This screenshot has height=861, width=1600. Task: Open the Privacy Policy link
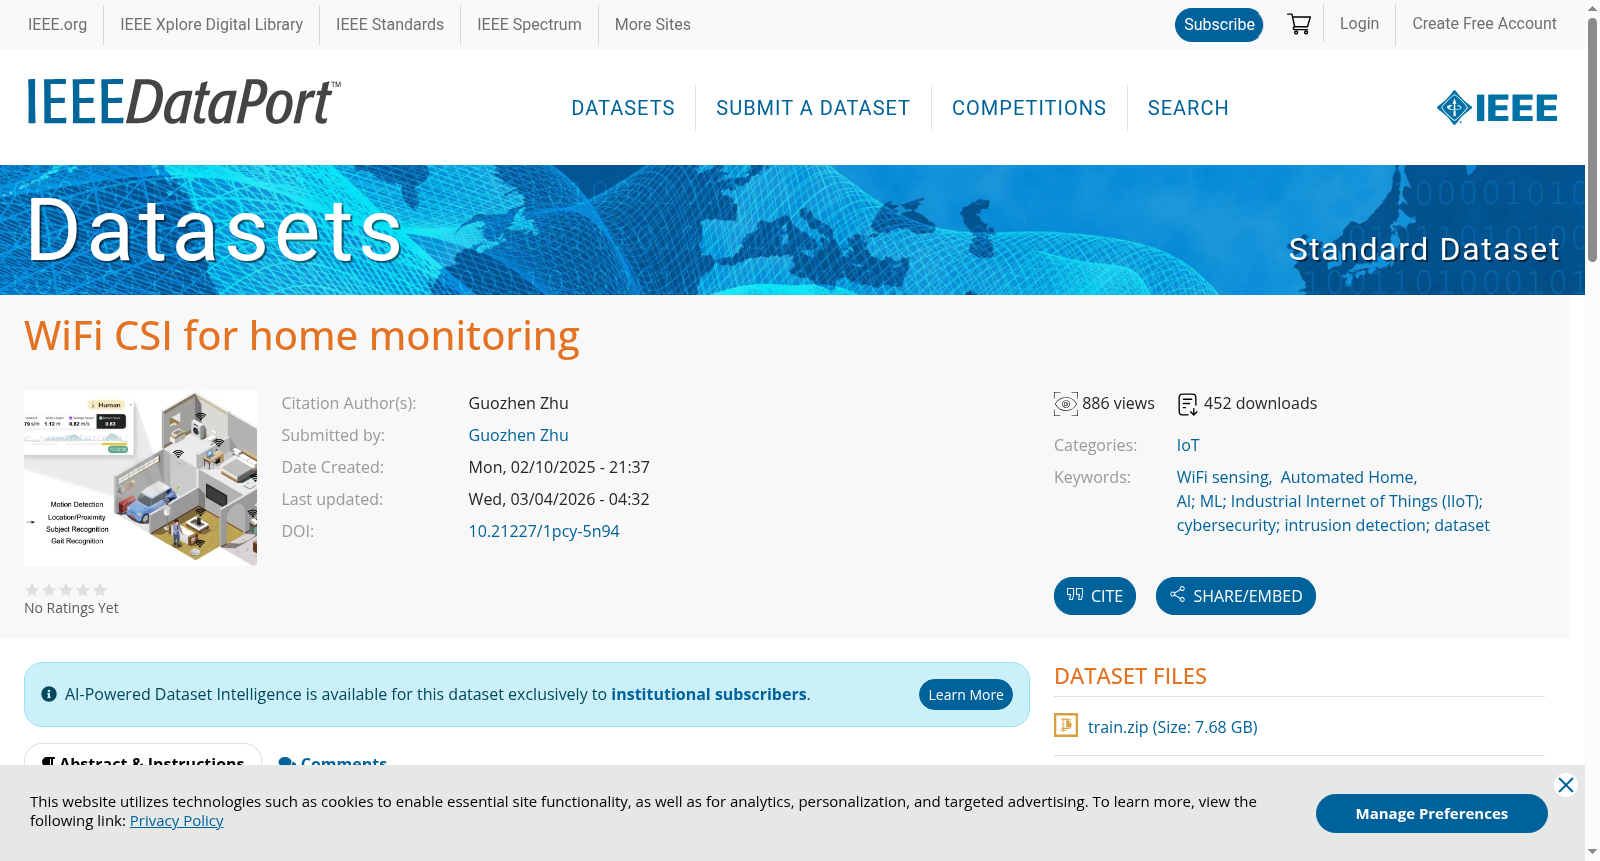pos(176,821)
